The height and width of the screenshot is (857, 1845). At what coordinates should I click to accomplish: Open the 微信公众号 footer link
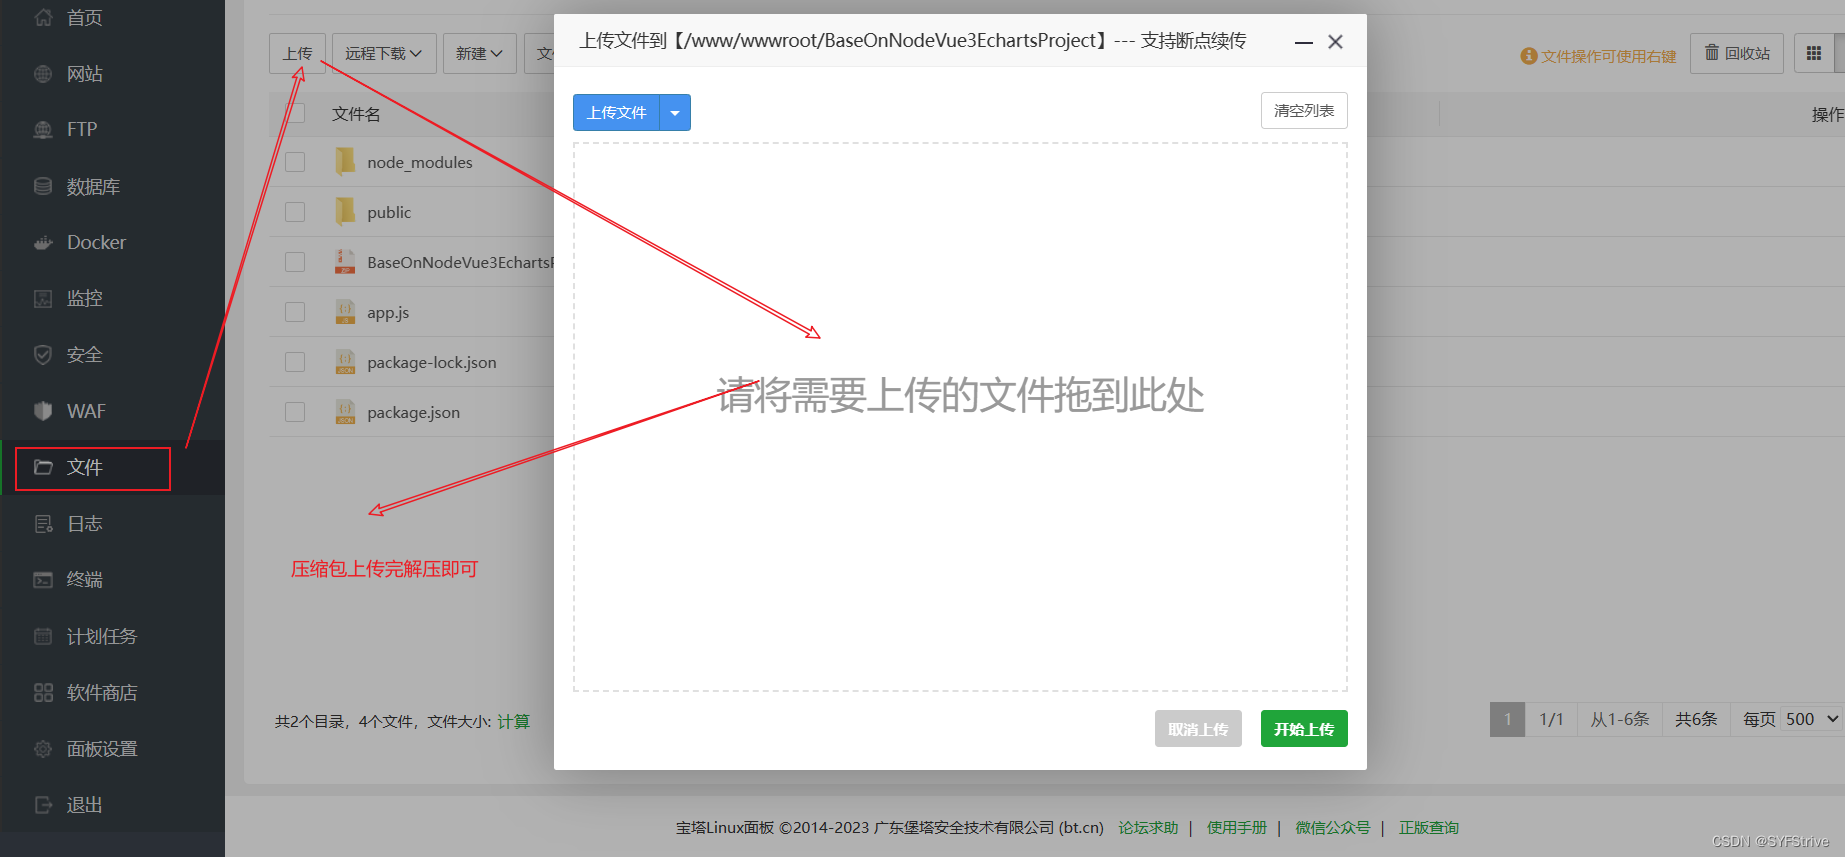point(1333,827)
